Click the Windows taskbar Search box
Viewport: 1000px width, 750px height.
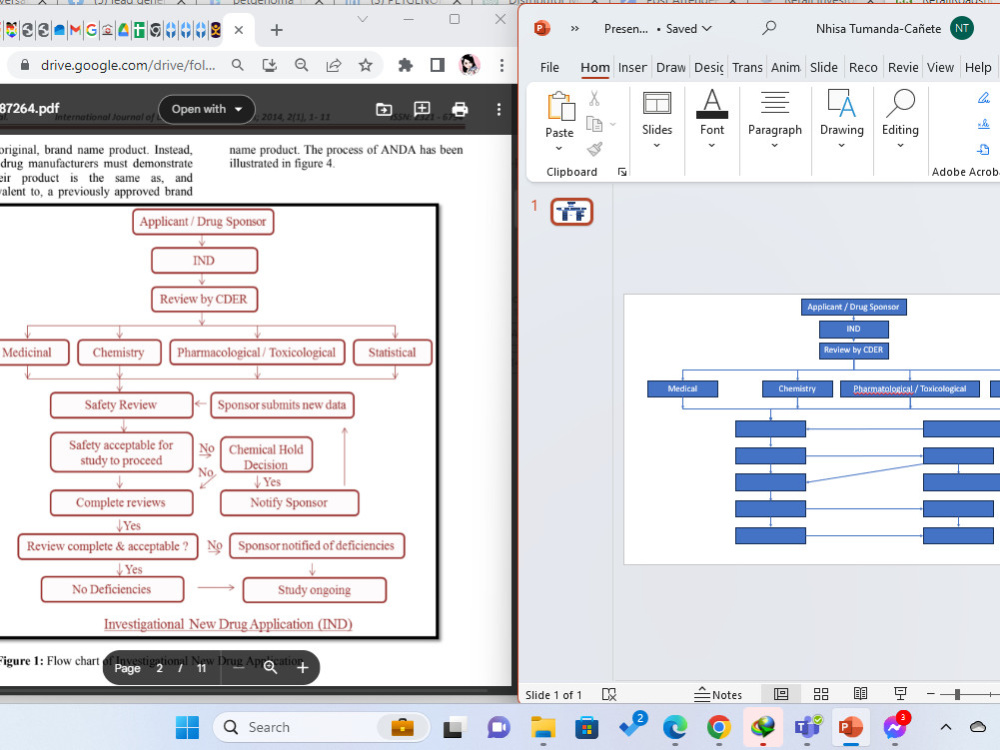[321, 727]
